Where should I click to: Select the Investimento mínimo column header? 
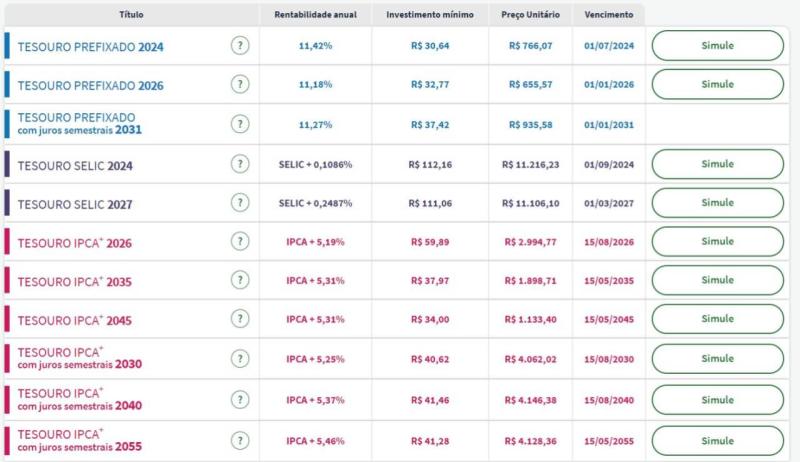coord(430,15)
